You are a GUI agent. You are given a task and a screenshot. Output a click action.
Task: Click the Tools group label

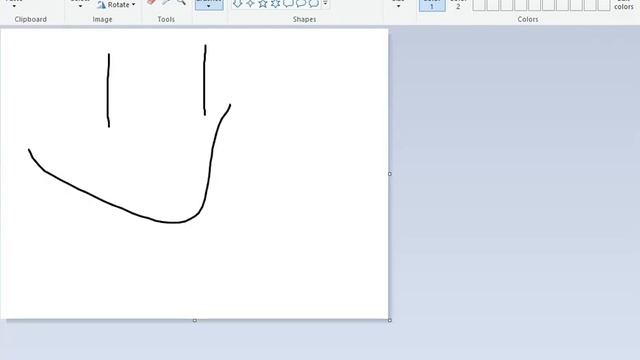166,19
